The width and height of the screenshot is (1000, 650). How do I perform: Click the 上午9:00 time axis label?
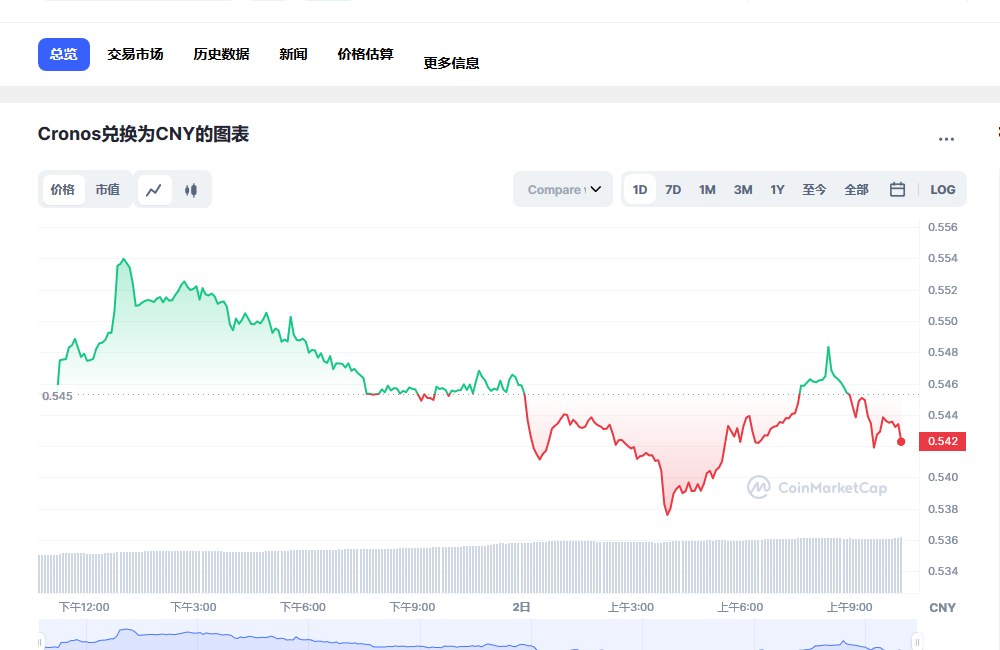[849, 607]
